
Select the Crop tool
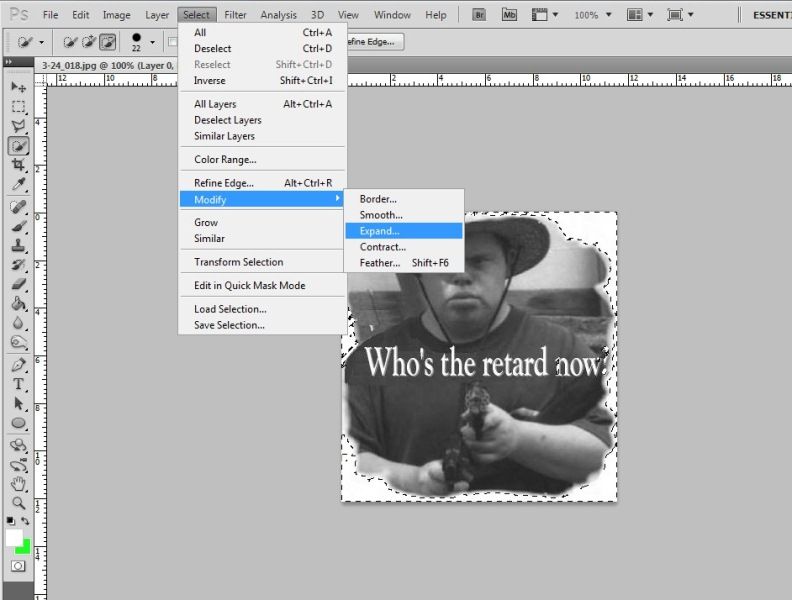(18, 165)
